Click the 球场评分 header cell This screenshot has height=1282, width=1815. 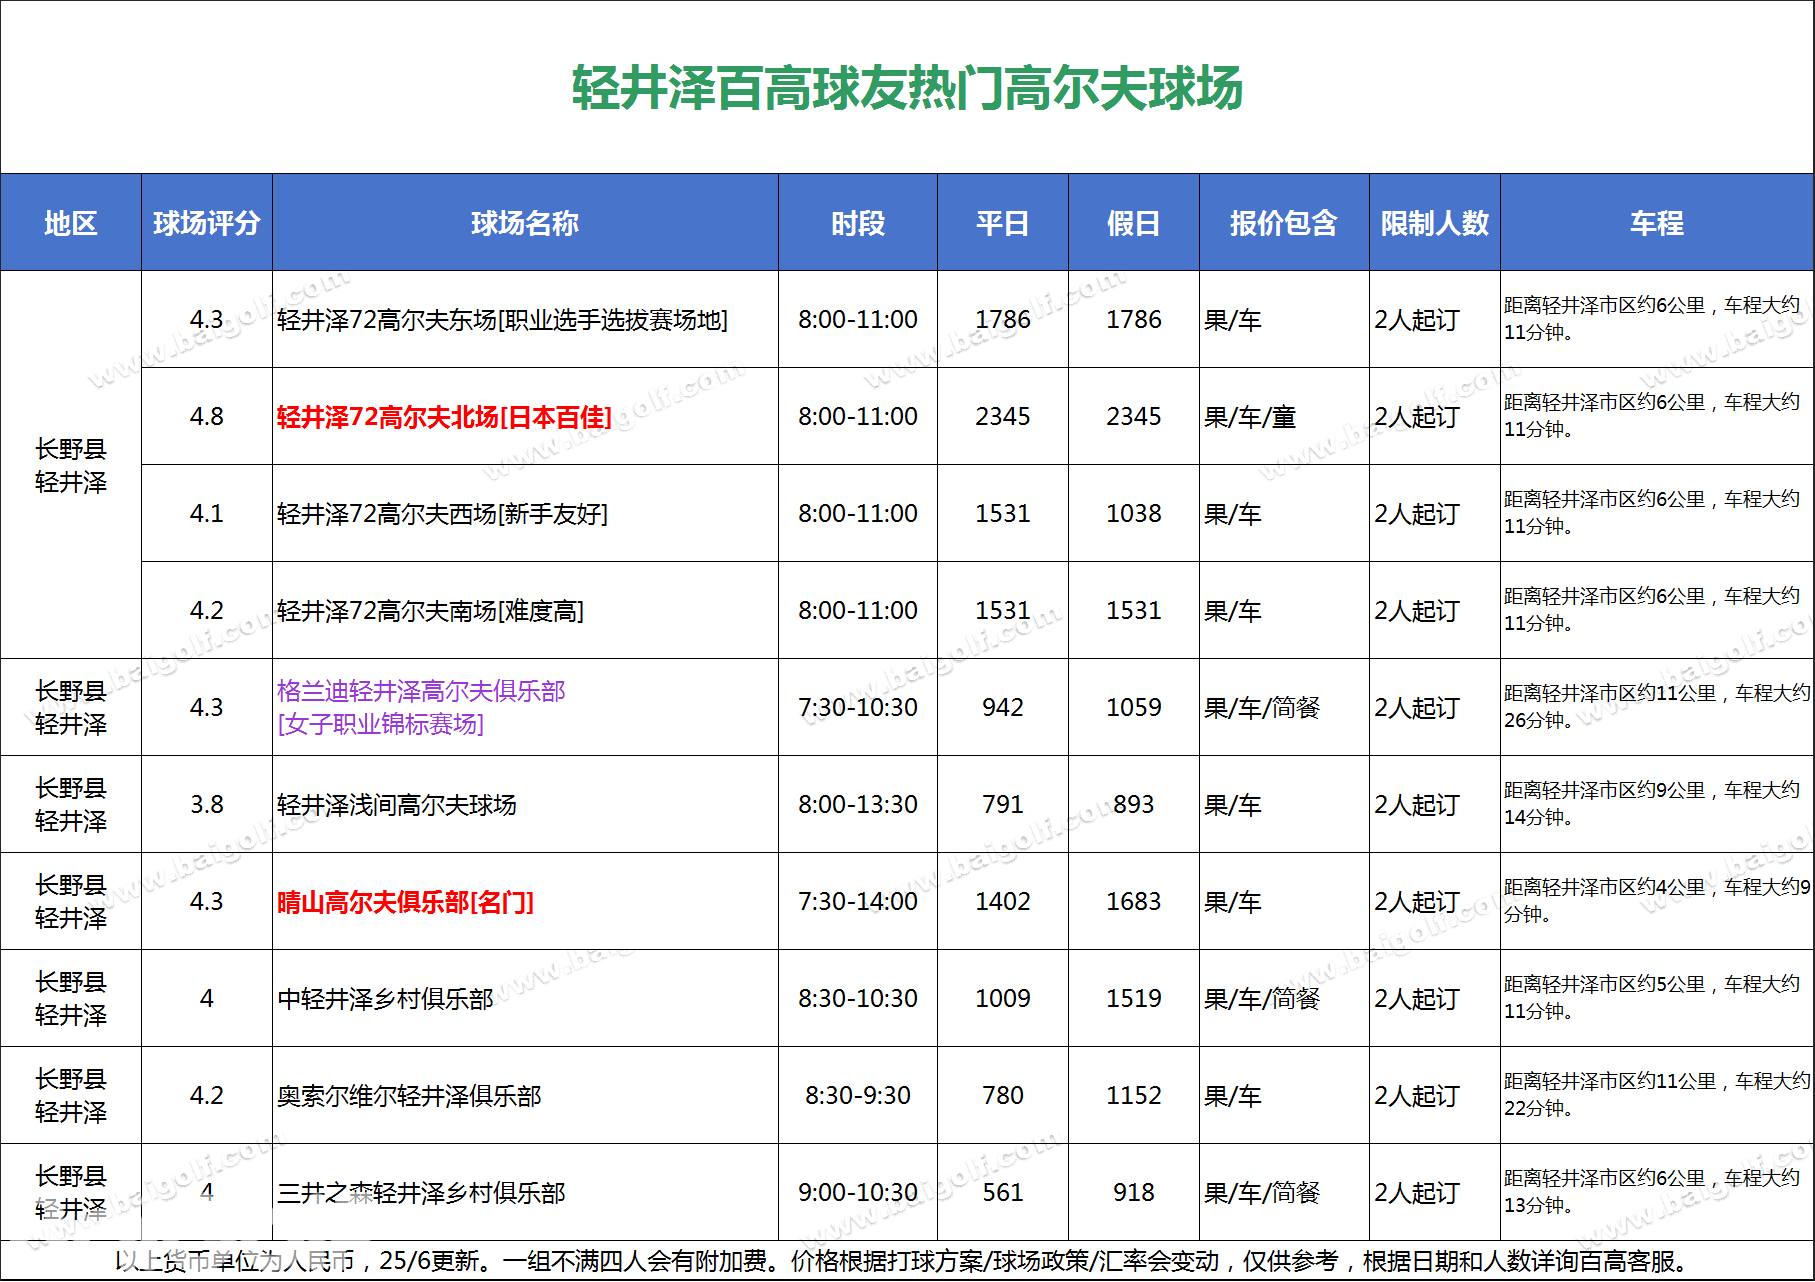[206, 223]
